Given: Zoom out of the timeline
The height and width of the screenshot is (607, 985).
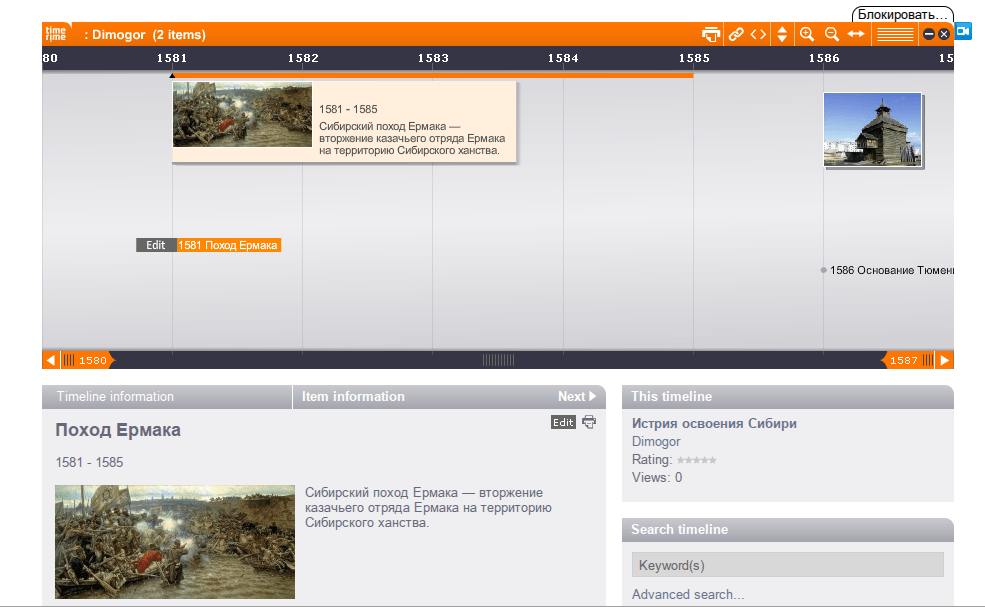Looking at the screenshot, I should point(831,34).
